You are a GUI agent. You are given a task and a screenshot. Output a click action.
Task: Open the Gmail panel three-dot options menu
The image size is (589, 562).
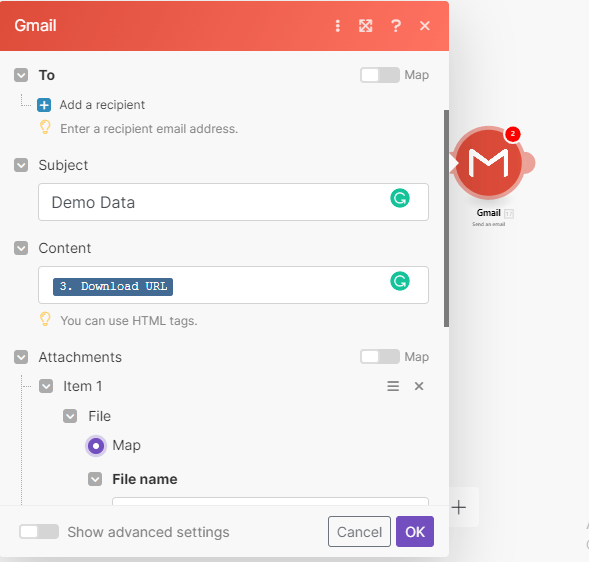coord(337,26)
